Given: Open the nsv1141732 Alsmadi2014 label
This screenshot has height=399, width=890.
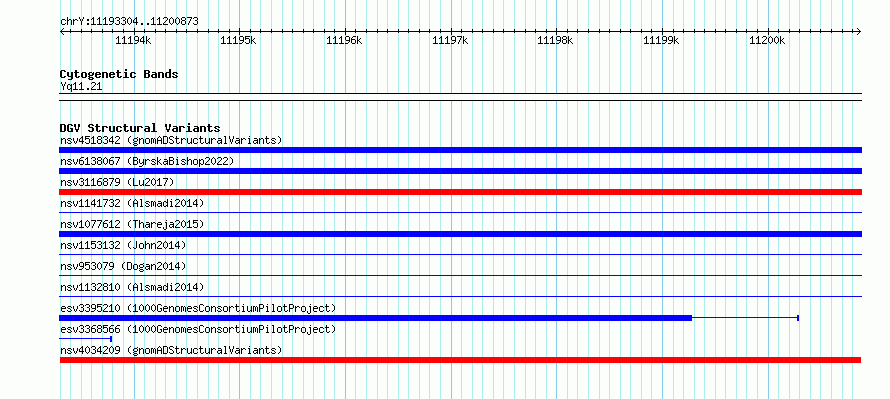Looking at the screenshot, I should 132,203.
